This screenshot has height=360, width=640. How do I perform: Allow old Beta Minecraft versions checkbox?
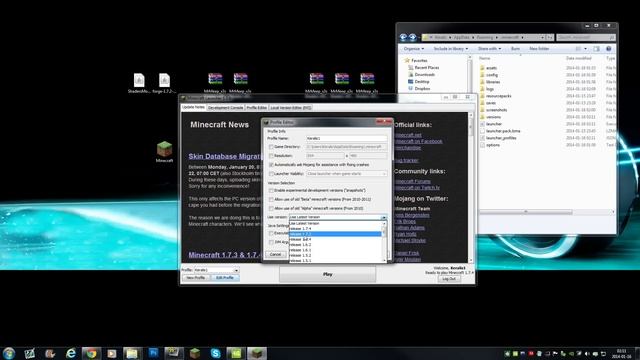coord(271,199)
